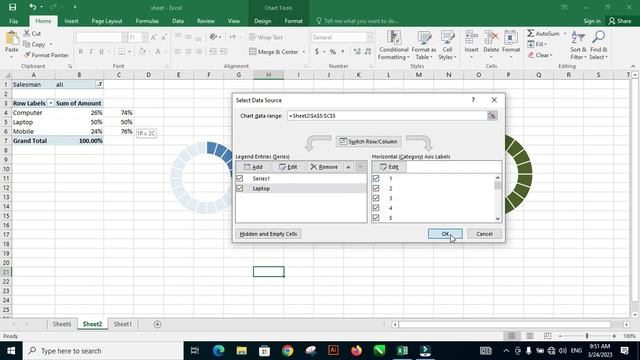Open the Row Labels filter dropdown
The width and height of the screenshot is (640, 360).
51,103
